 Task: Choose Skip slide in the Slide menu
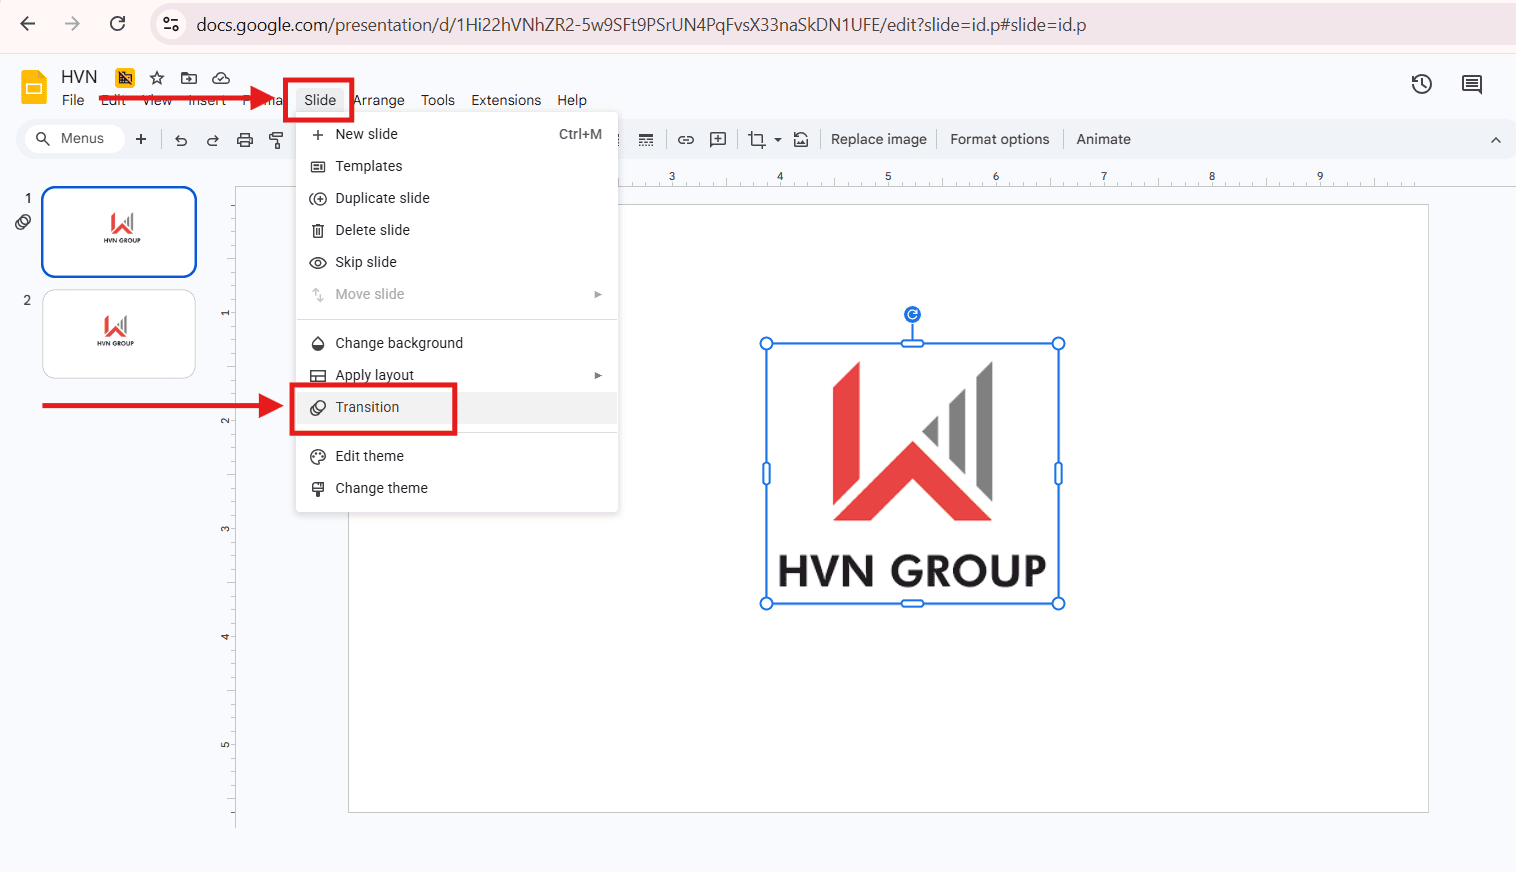366,262
